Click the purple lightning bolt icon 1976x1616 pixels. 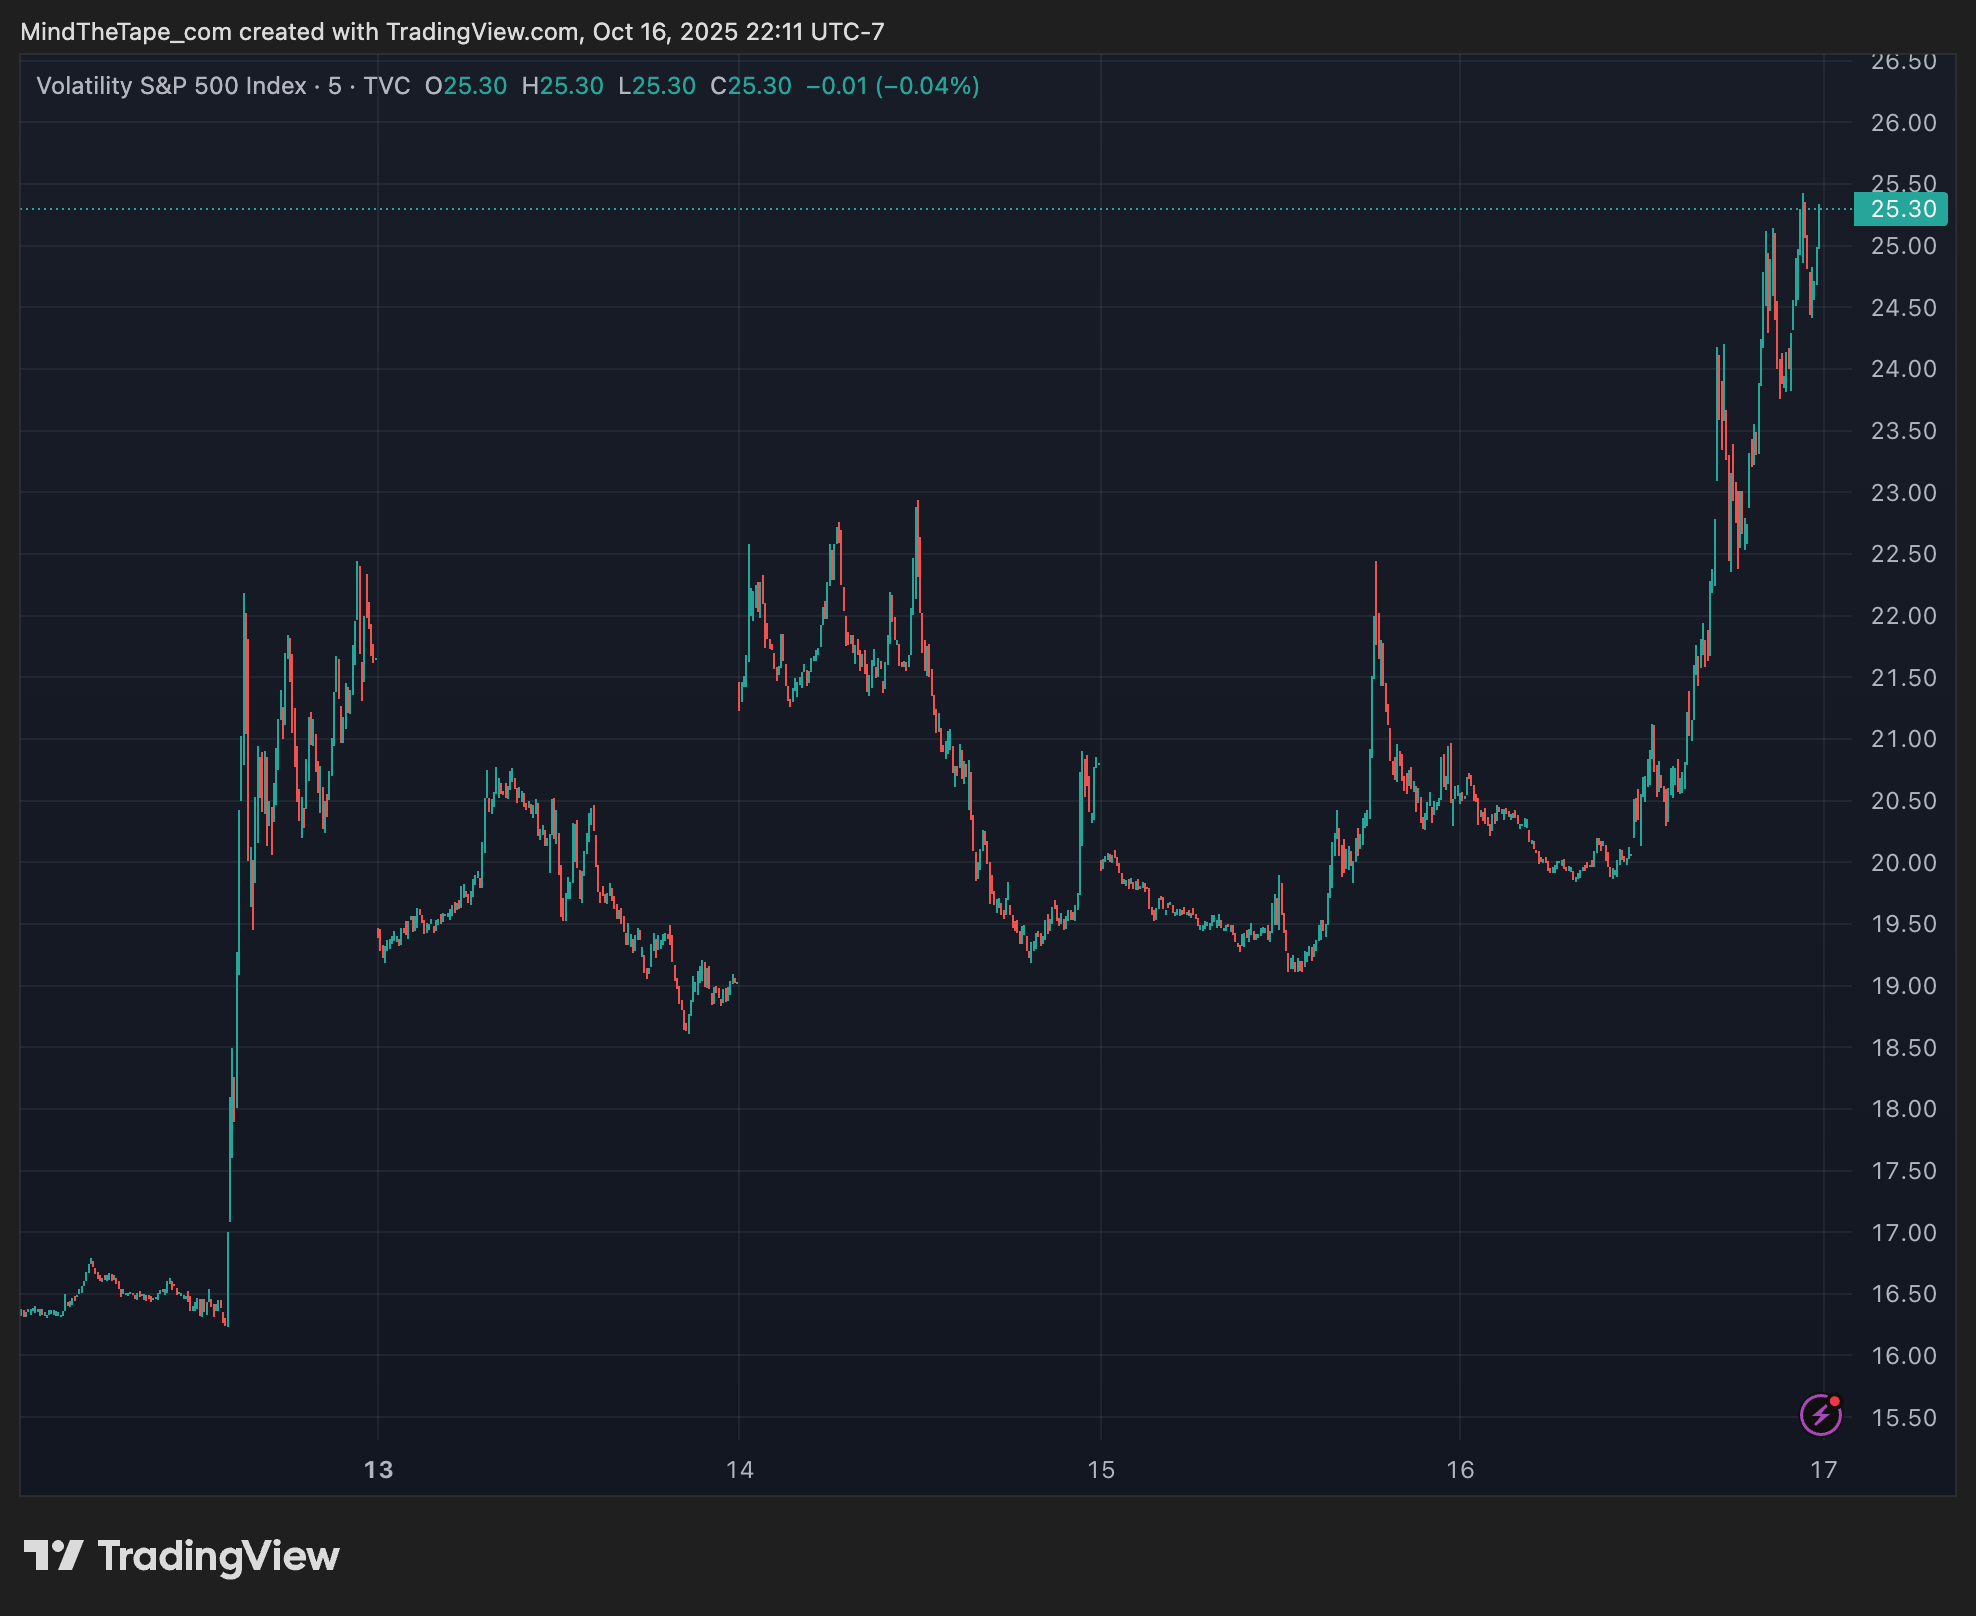point(1820,1415)
